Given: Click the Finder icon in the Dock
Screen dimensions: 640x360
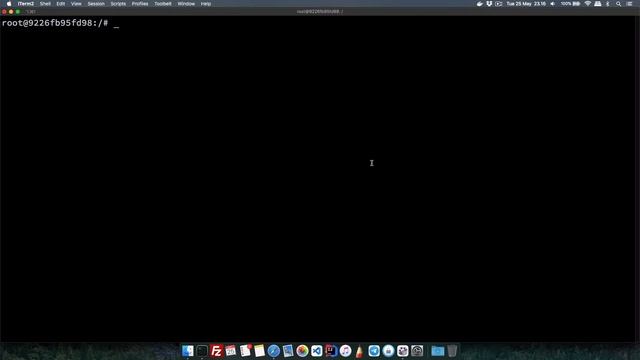Looking at the screenshot, I should click(188, 351).
